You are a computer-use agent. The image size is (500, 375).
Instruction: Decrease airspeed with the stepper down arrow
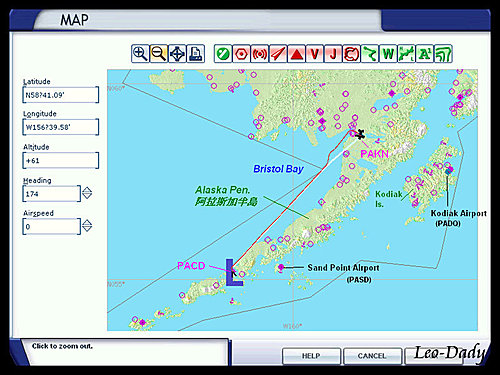coord(87,229)
